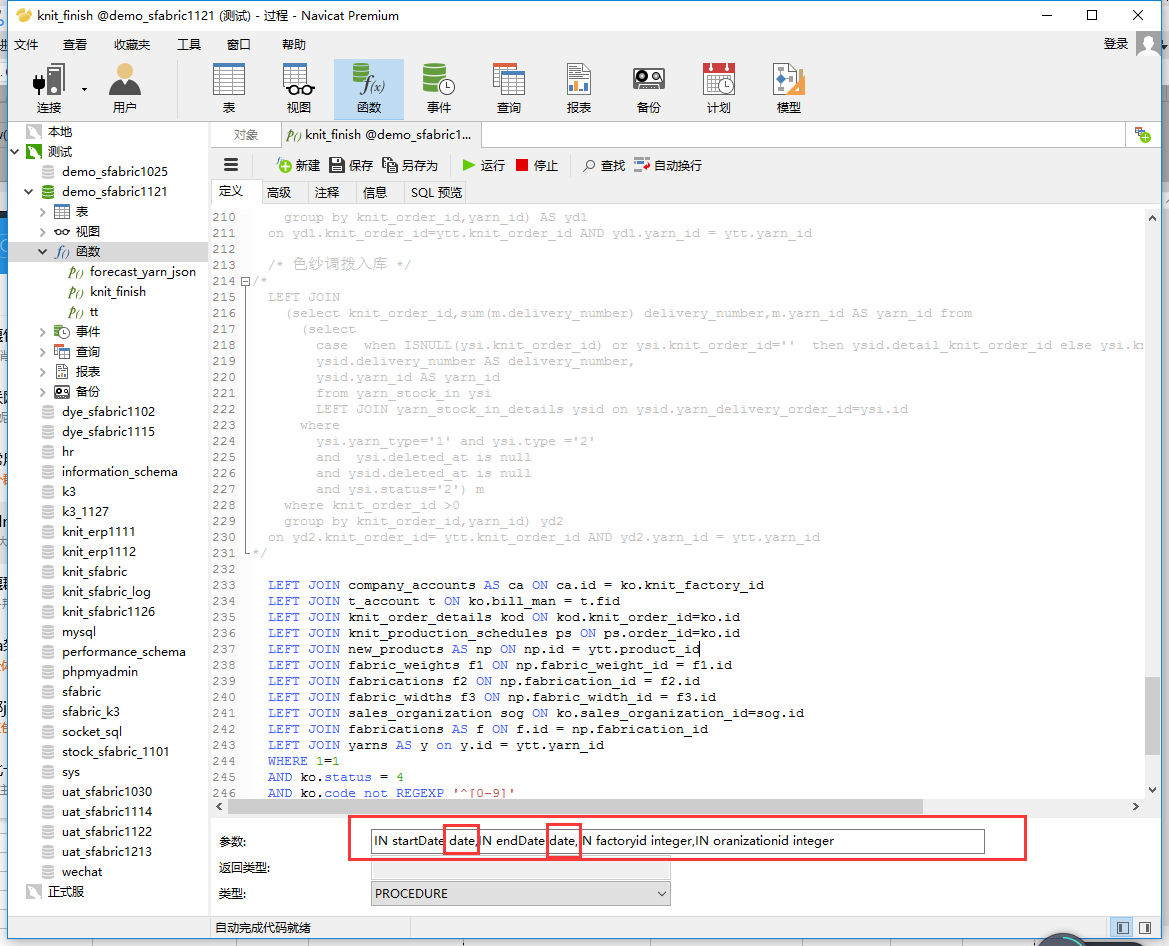Open the 查询 (Query) toolbar icon
The image size is (1169, 946).
tap(508, 87)
